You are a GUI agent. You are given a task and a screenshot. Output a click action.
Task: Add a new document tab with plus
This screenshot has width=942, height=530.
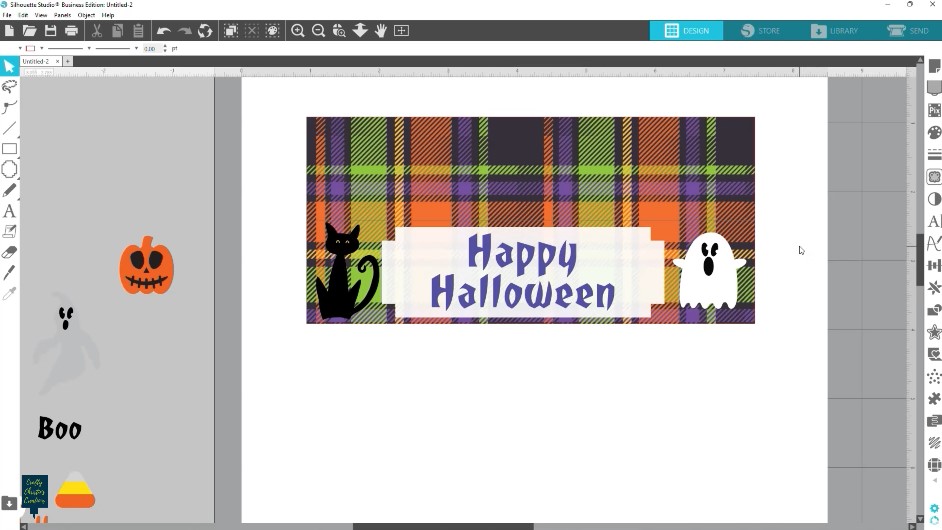67,61
